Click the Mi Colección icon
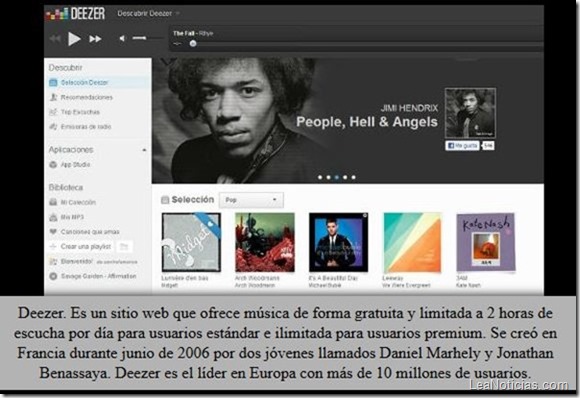This screenshot has width=580, height=398. [x=53, y=202]
